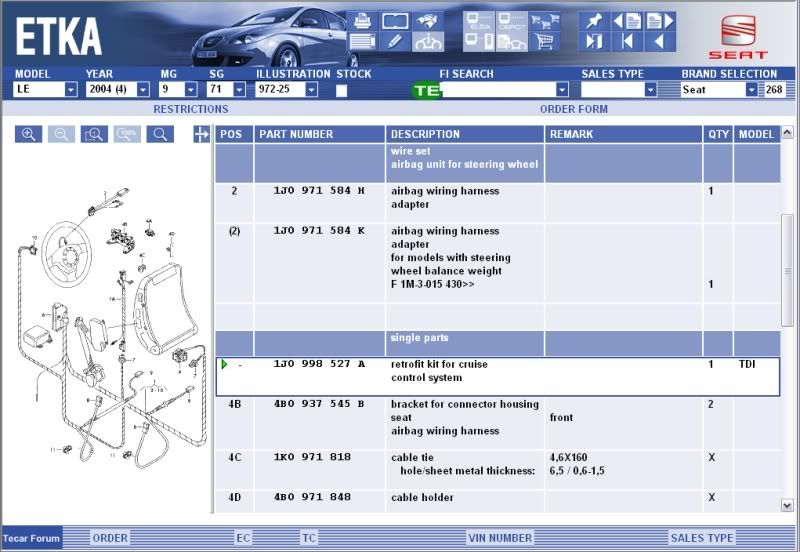Click the wiring harness illustration
The width and height of the screenshot is (800, 552).
click(x=111, y=329)
